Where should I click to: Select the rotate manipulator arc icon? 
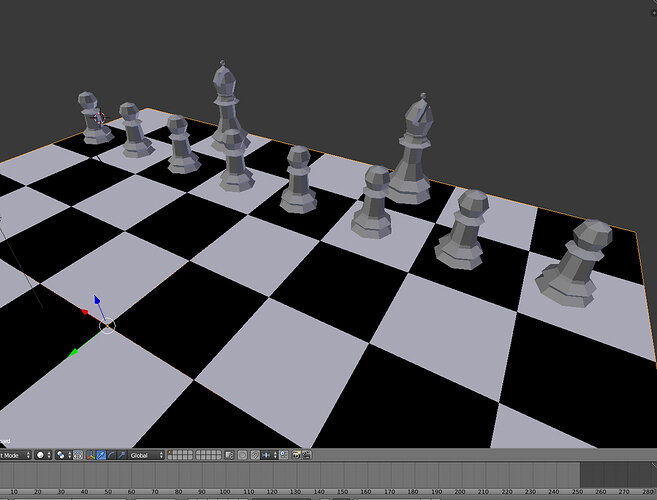click(x=111, y=455)
